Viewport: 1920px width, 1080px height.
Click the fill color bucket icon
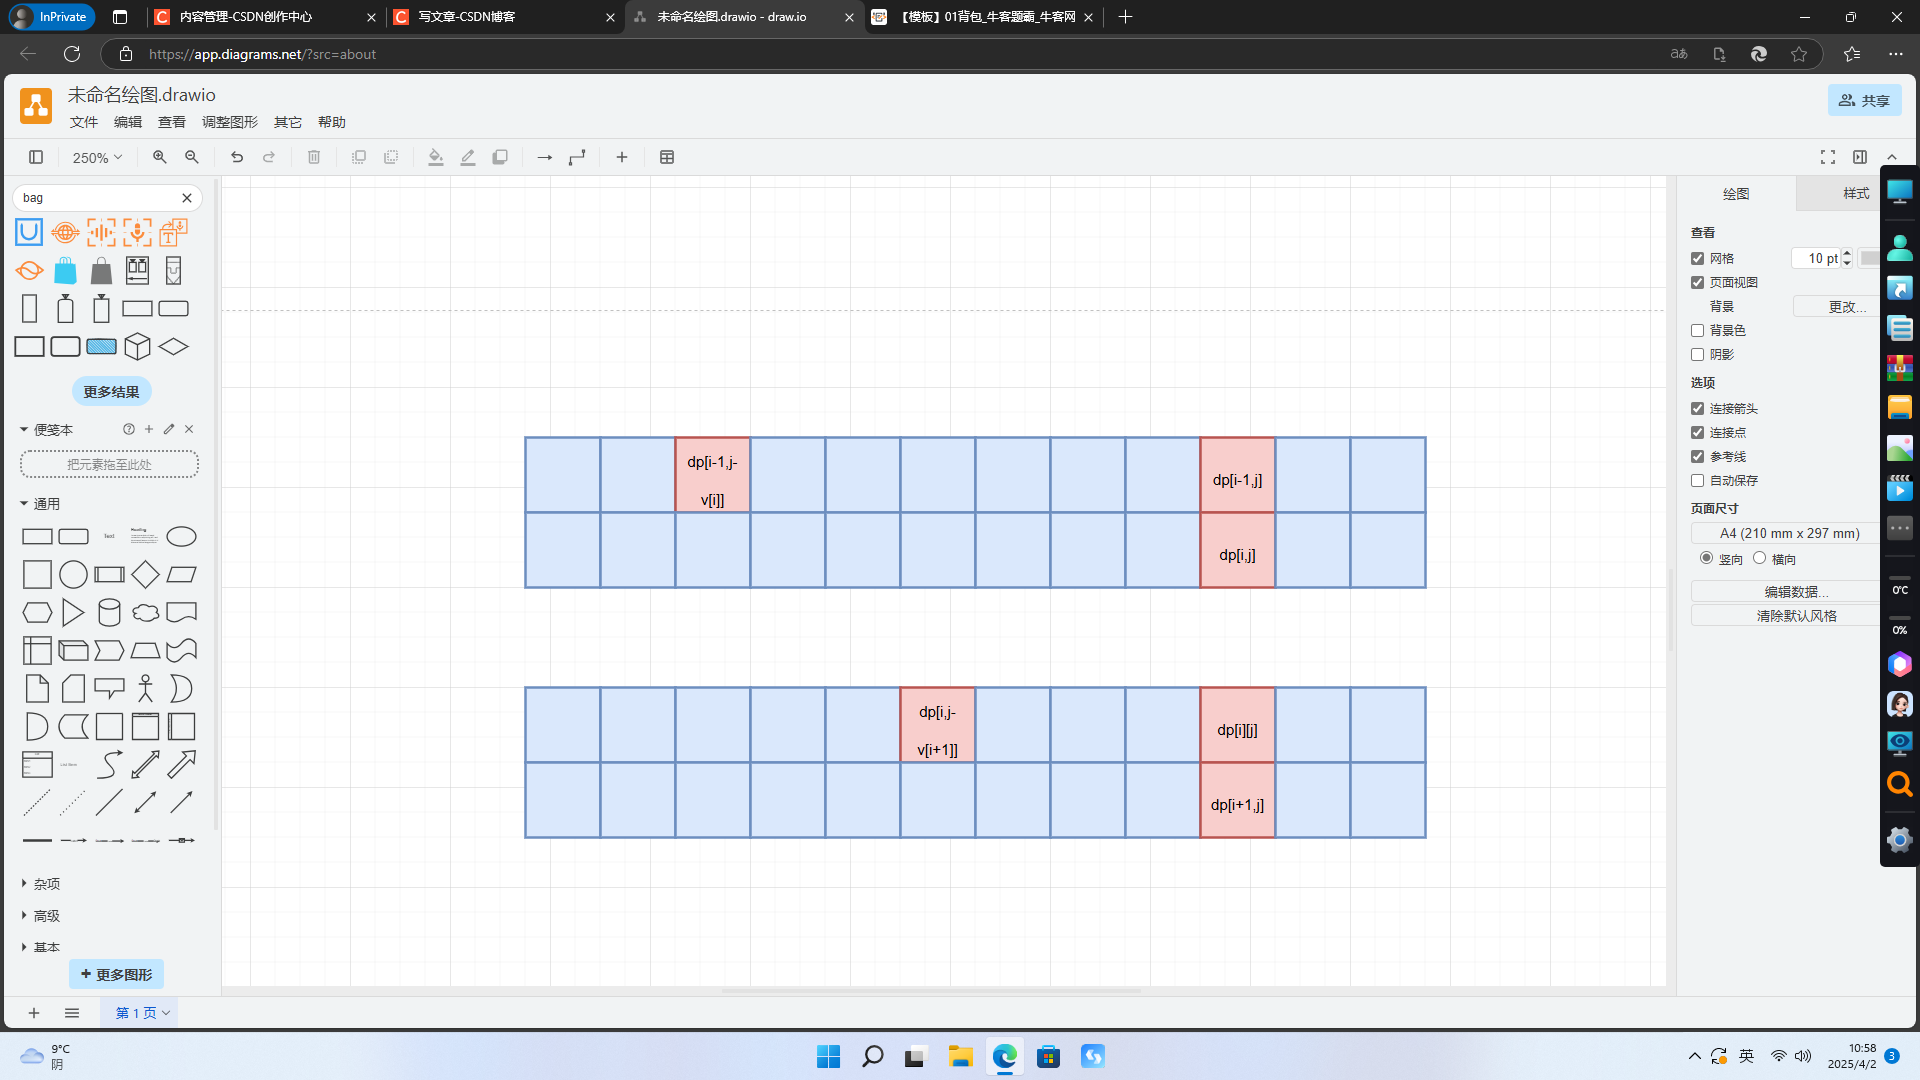click(x=435, y=157)
